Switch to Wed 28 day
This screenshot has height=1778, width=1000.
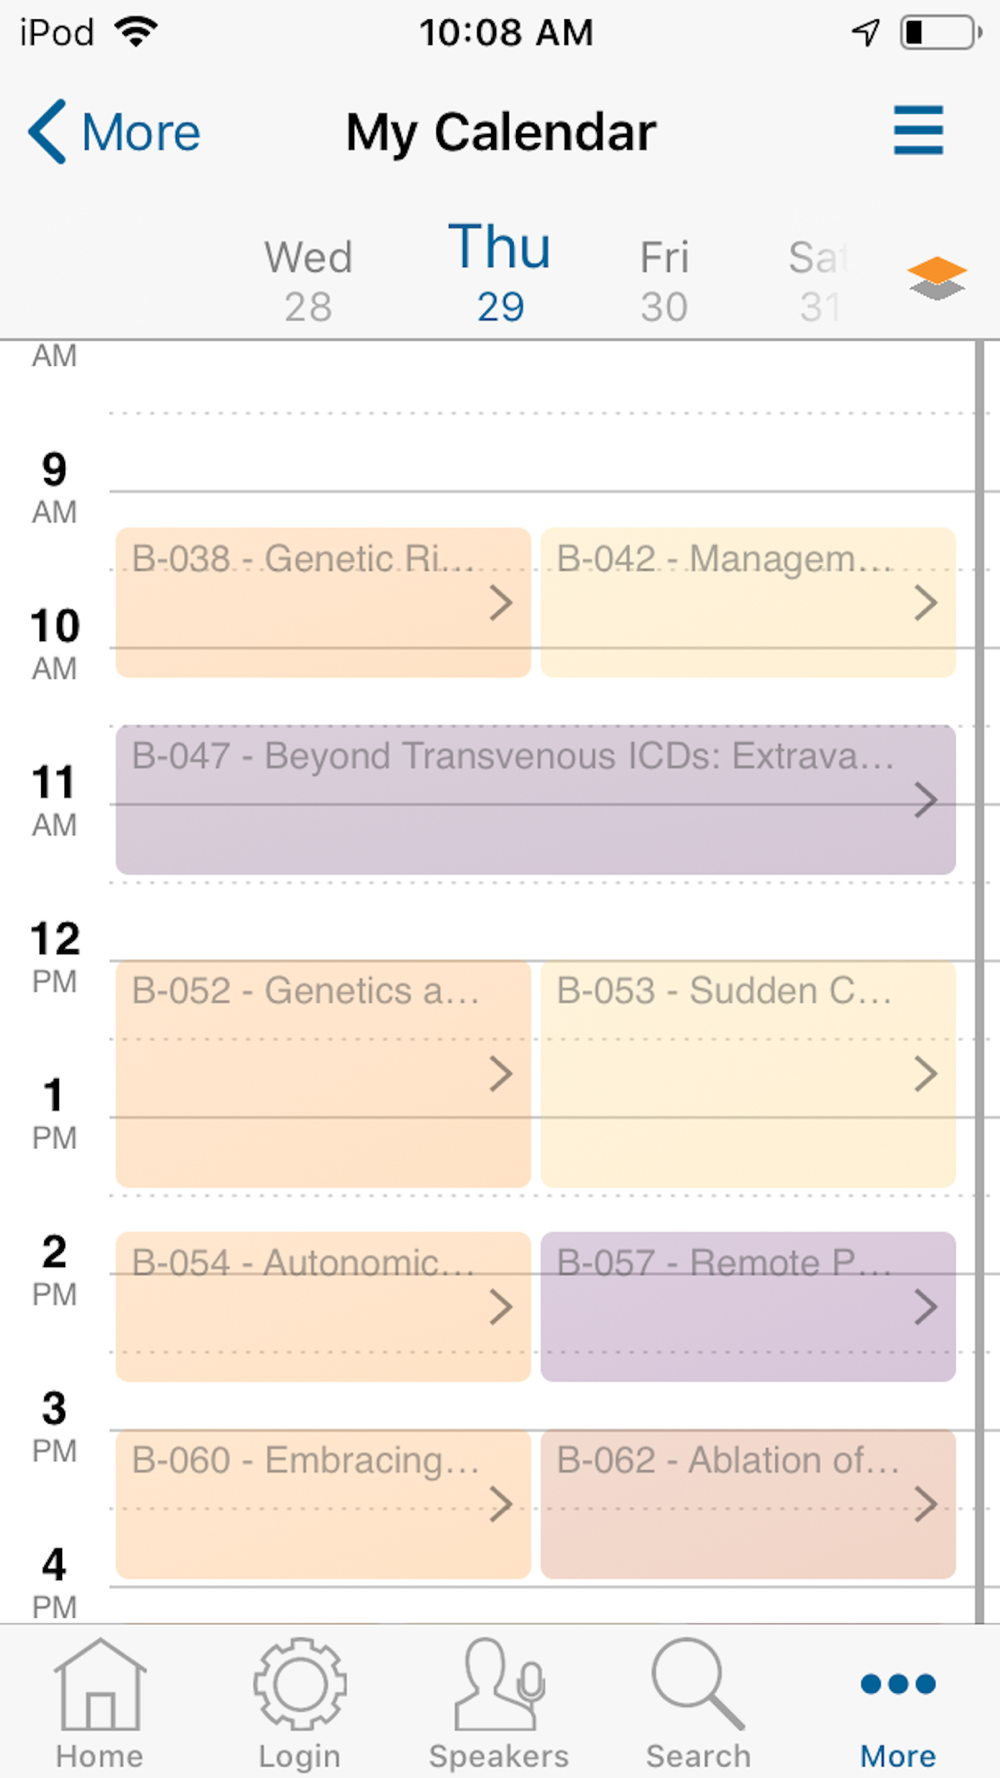[308, 280]
